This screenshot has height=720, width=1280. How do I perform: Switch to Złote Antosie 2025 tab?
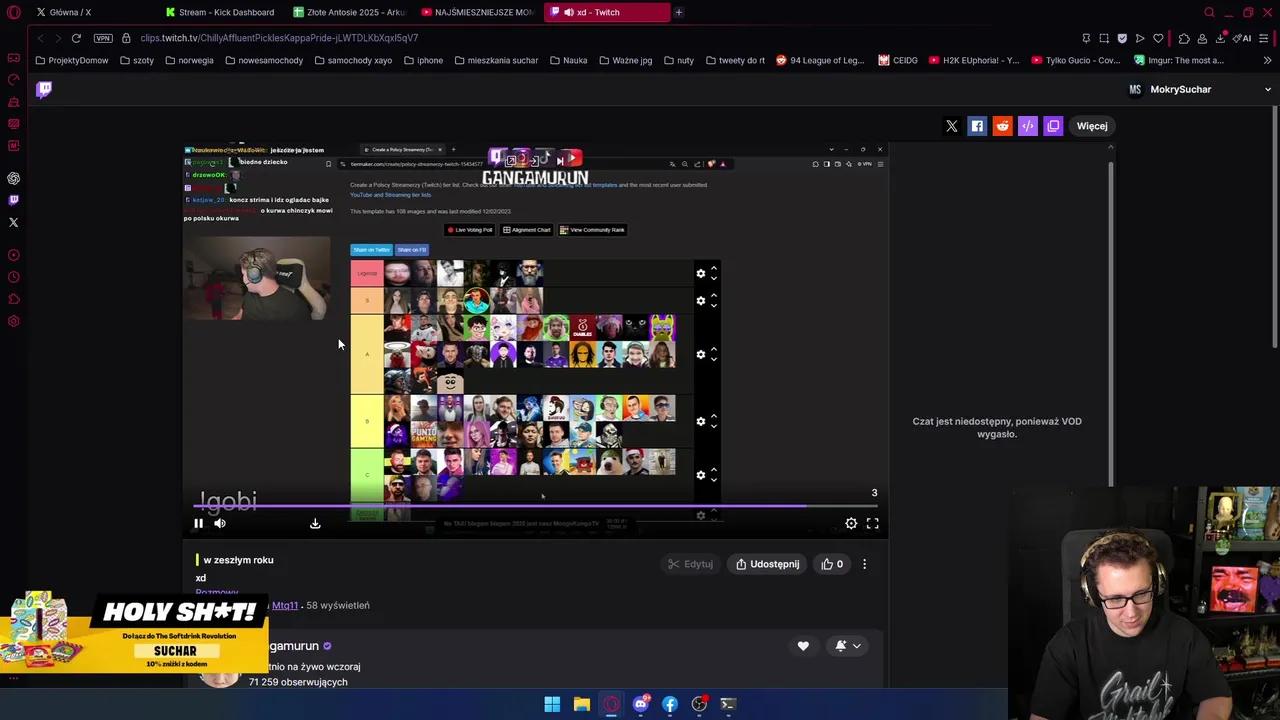pyautogui.click(x=350, y=12)
